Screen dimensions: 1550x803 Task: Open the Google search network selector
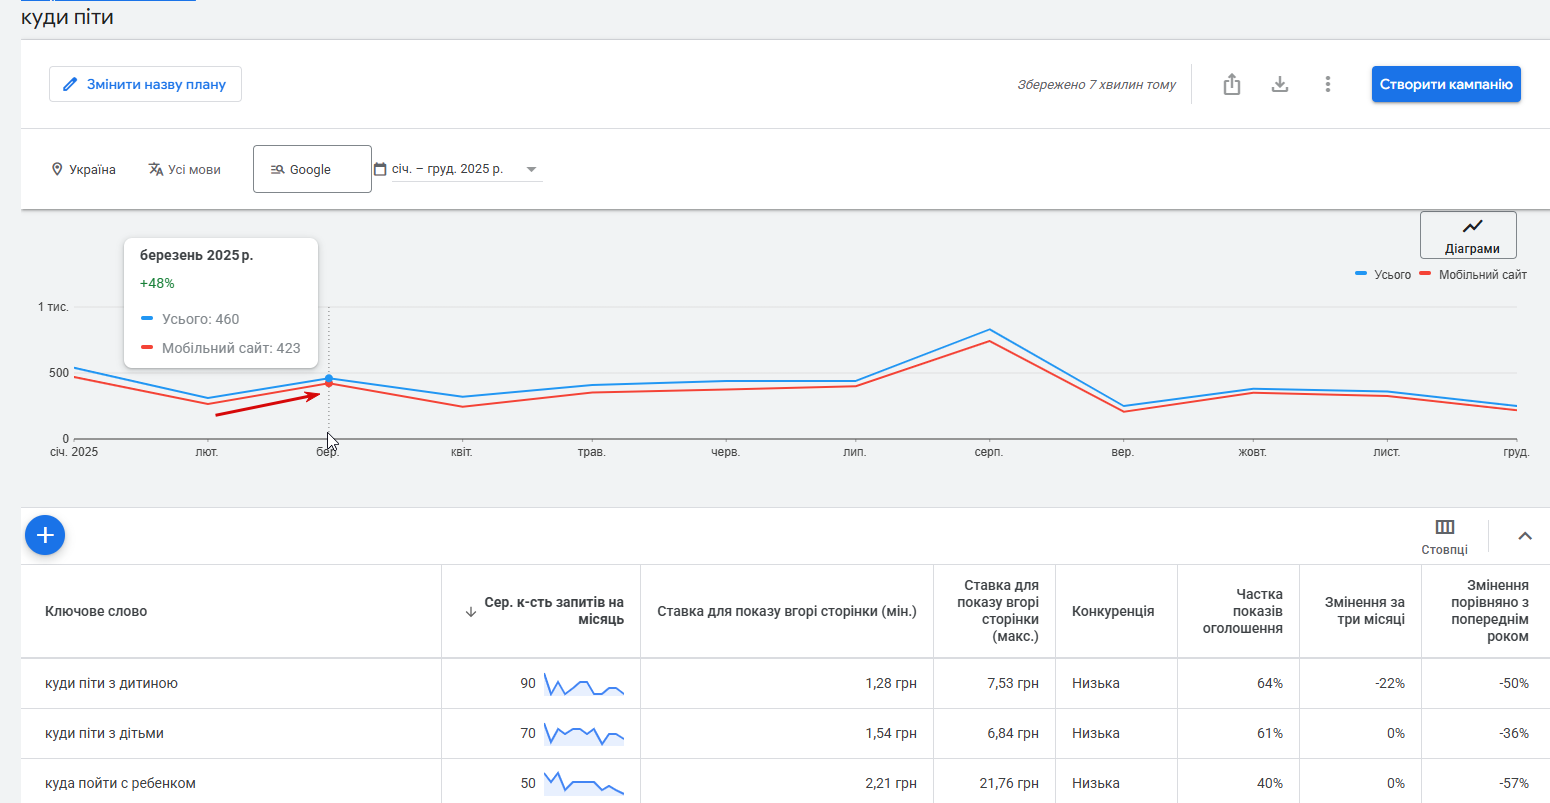coord(311,170)
